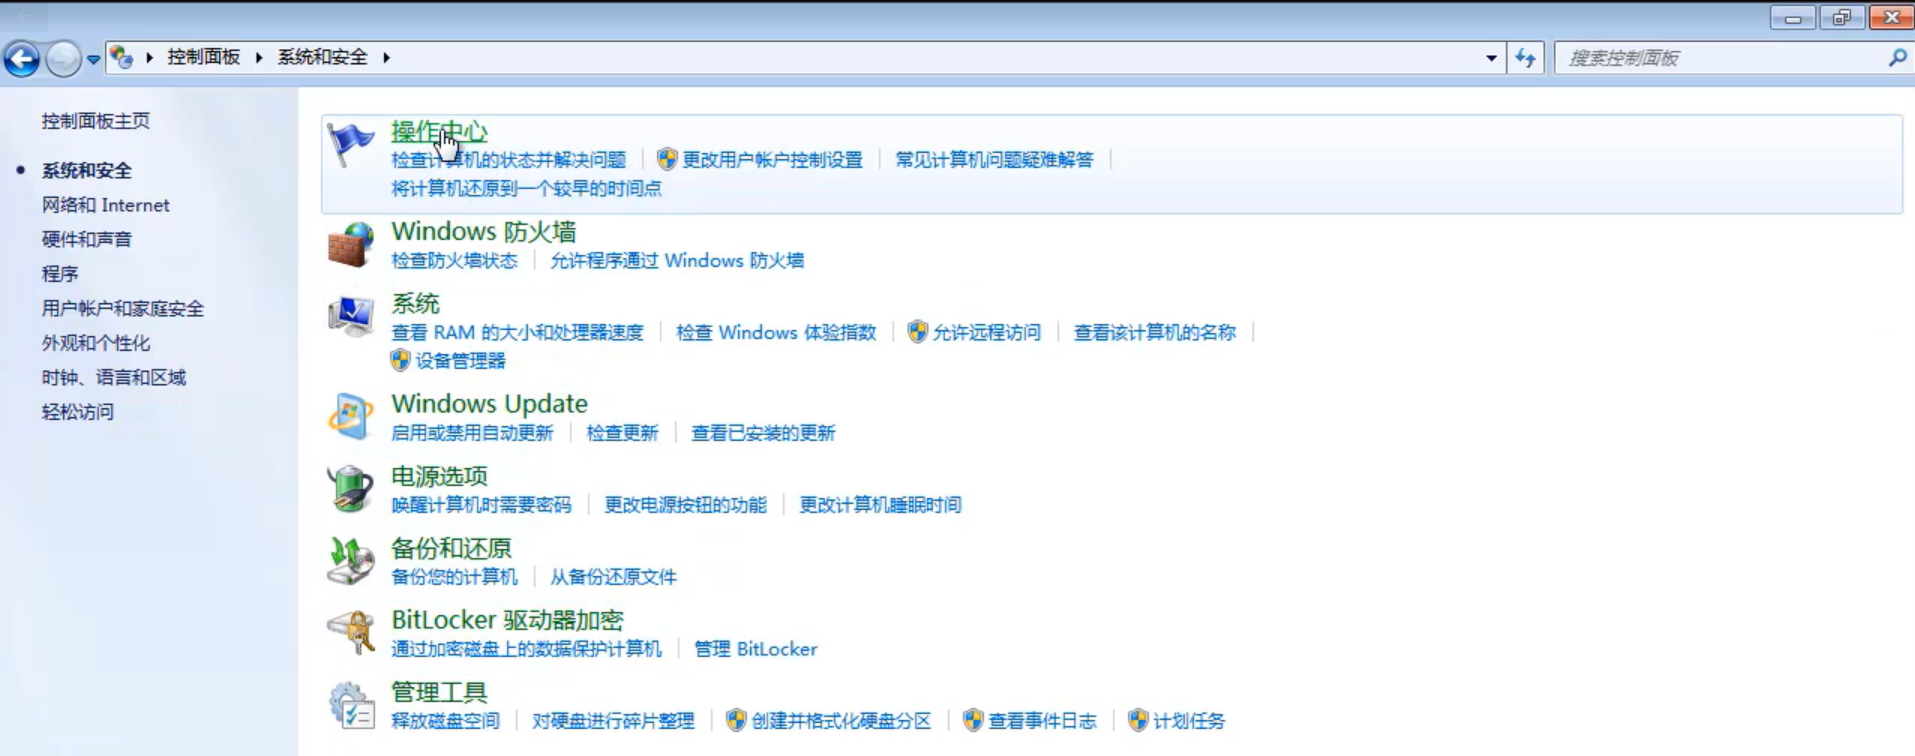Click shield icon beside 设备管理器
This screenshot has width=1915, height=756.
(x=401, y=359)
